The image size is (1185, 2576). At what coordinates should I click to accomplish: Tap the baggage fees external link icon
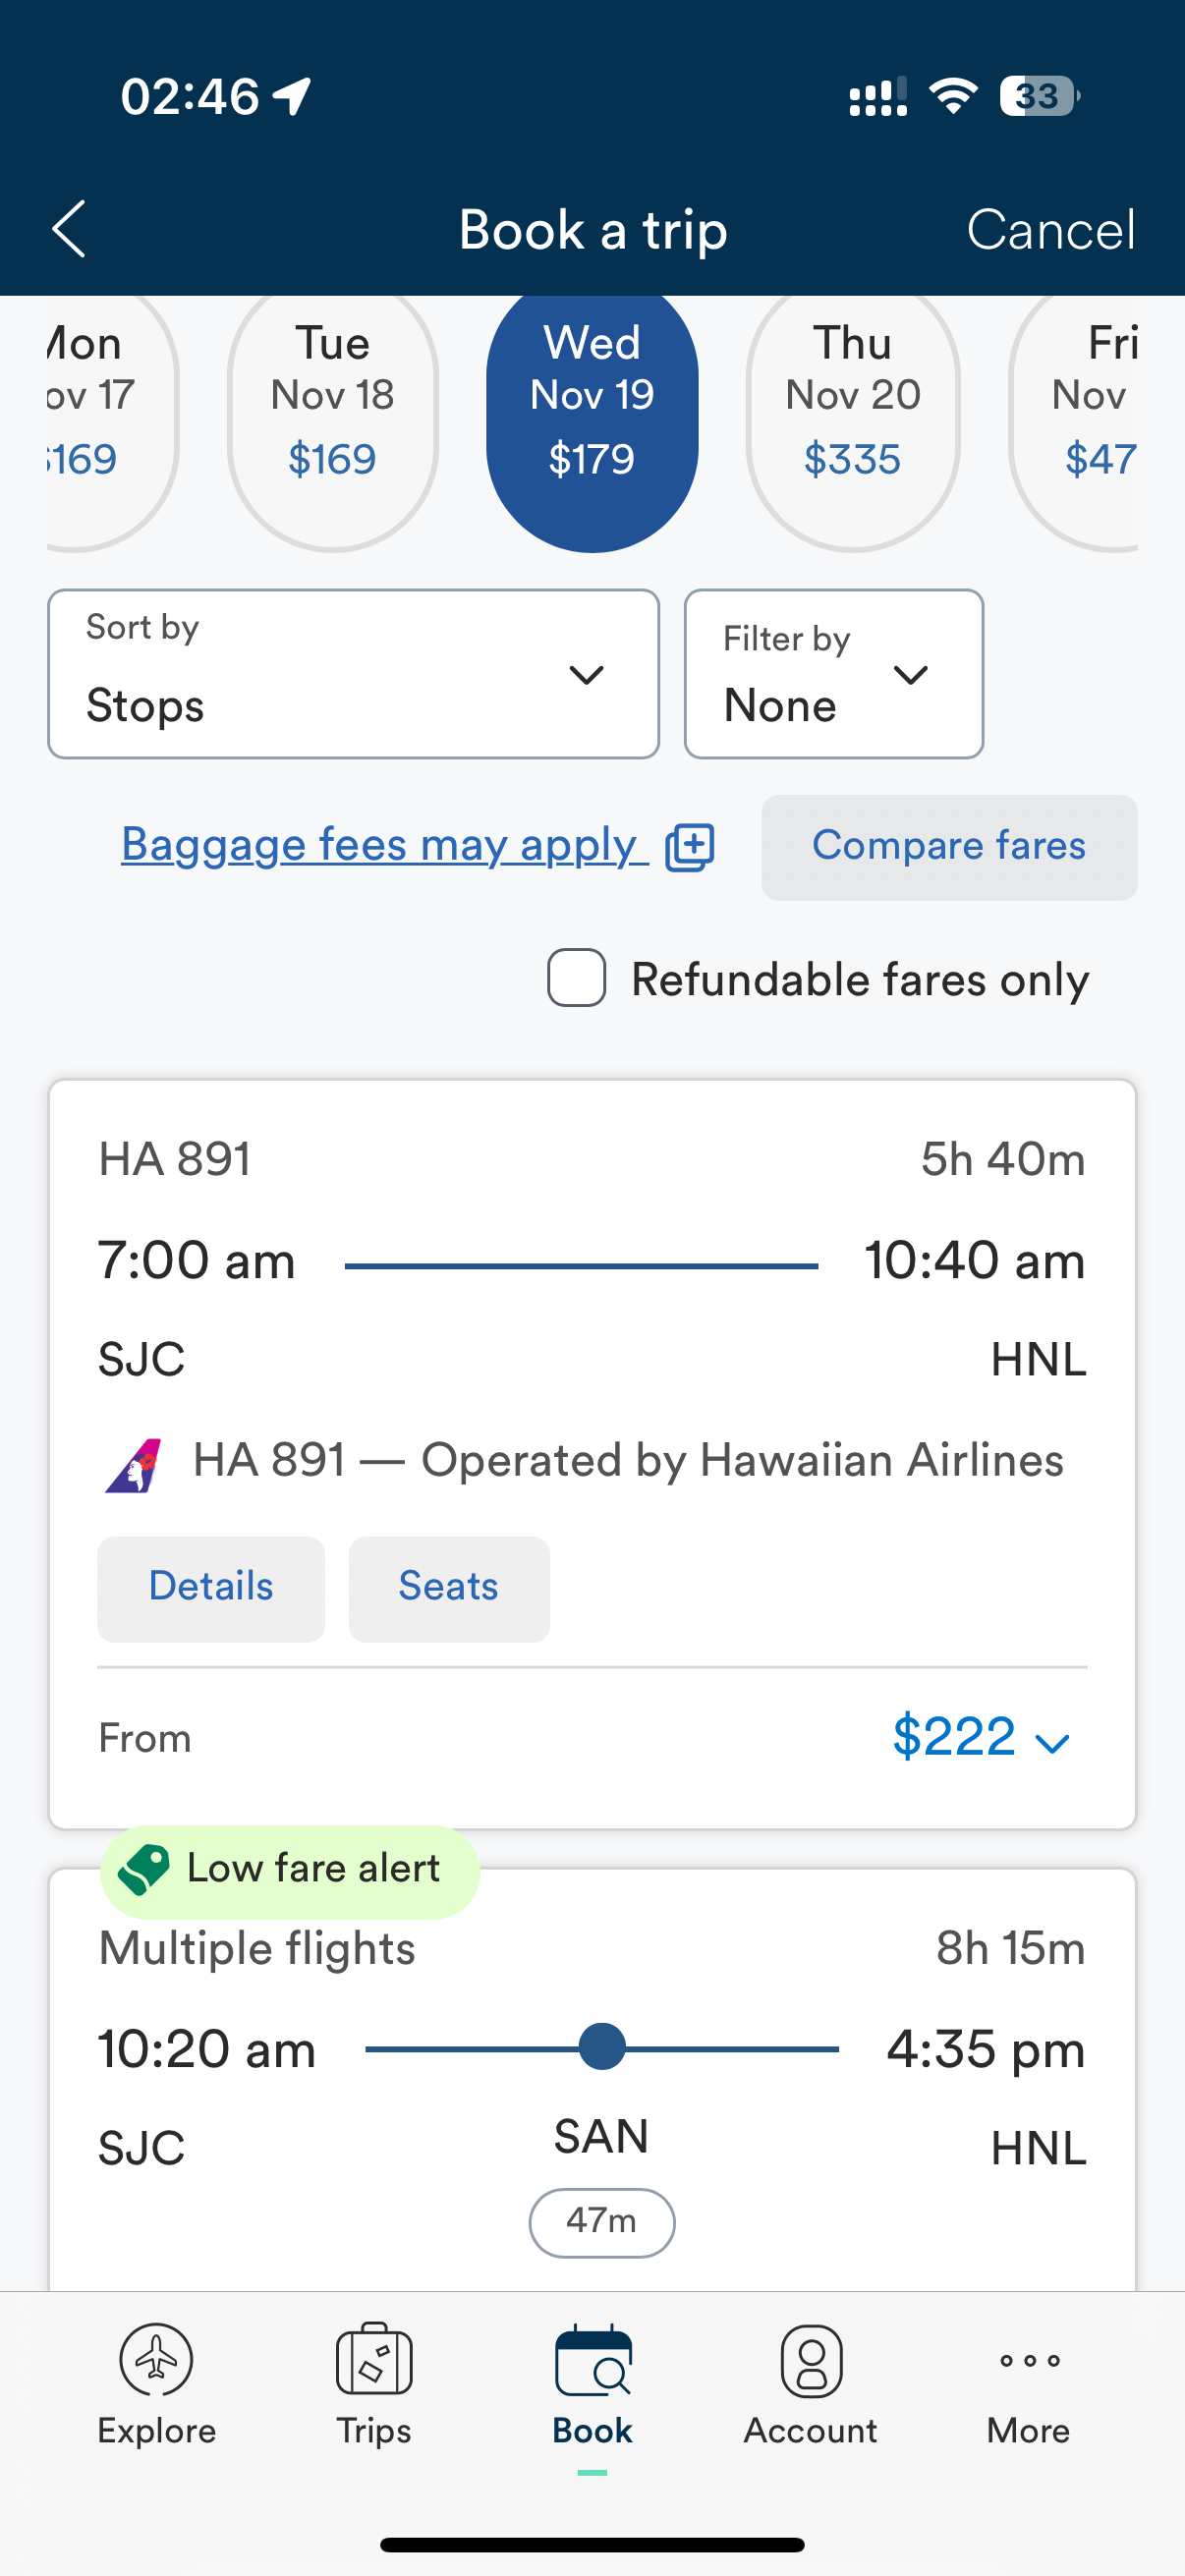point(690,848)
